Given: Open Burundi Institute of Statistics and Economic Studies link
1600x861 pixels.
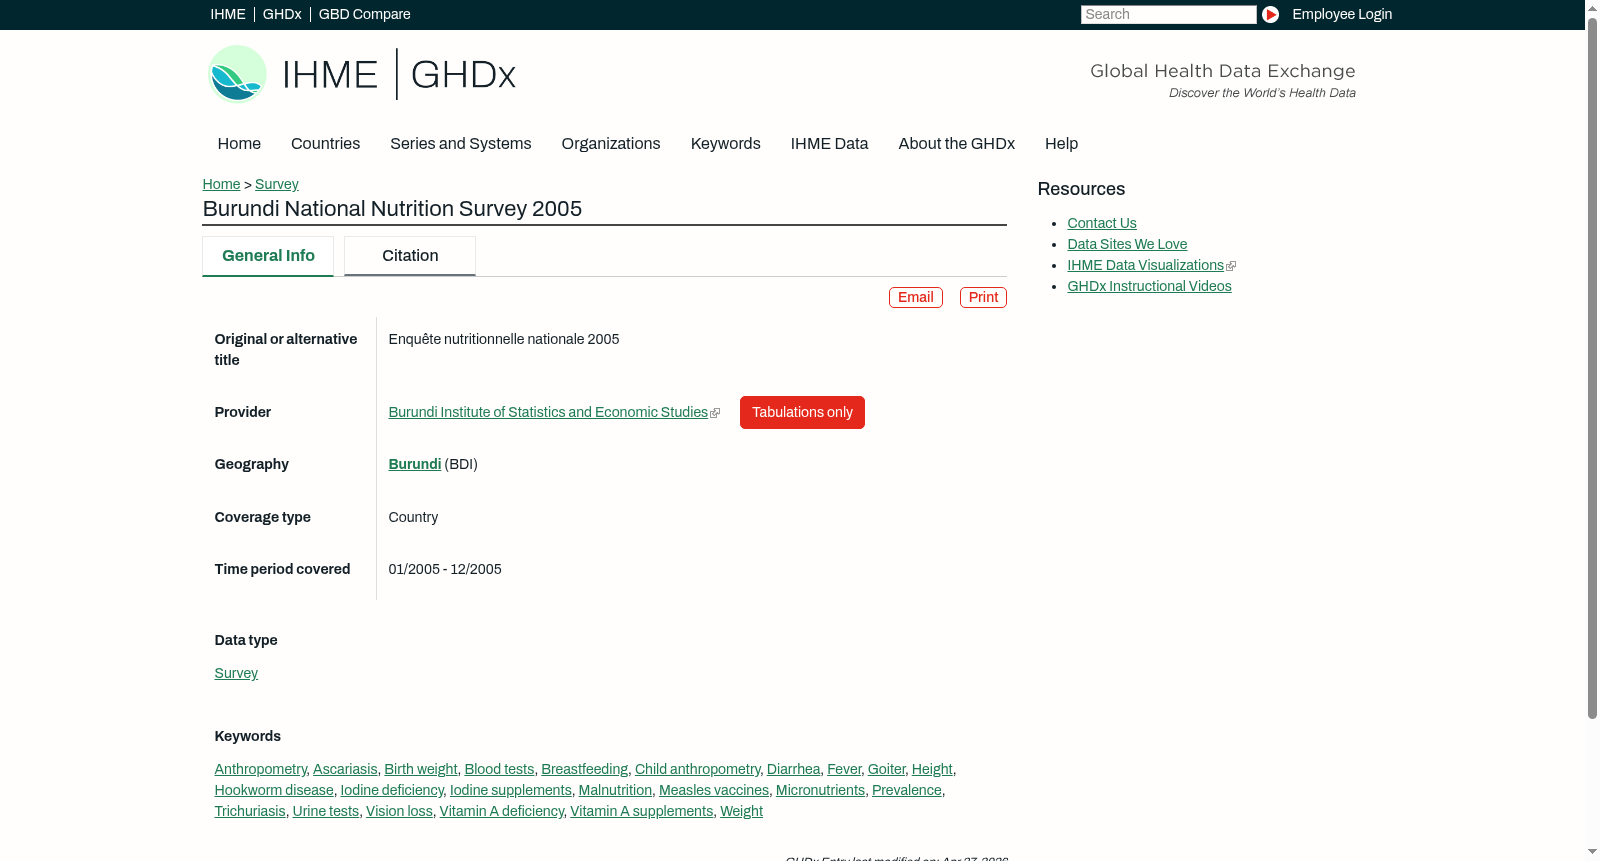Looking at the screenshot, I should click(548, 412).
